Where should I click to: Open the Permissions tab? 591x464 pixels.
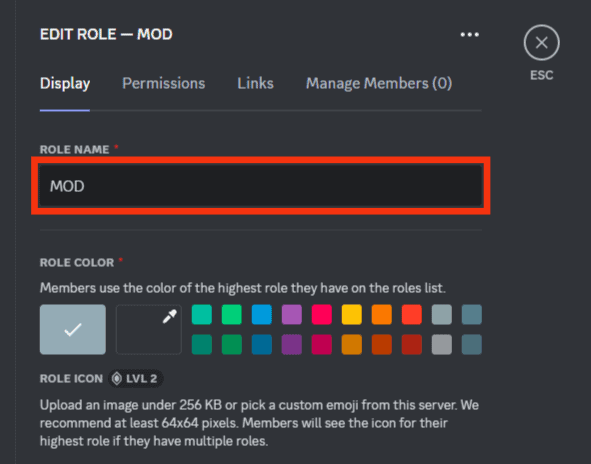coord(164,83)
